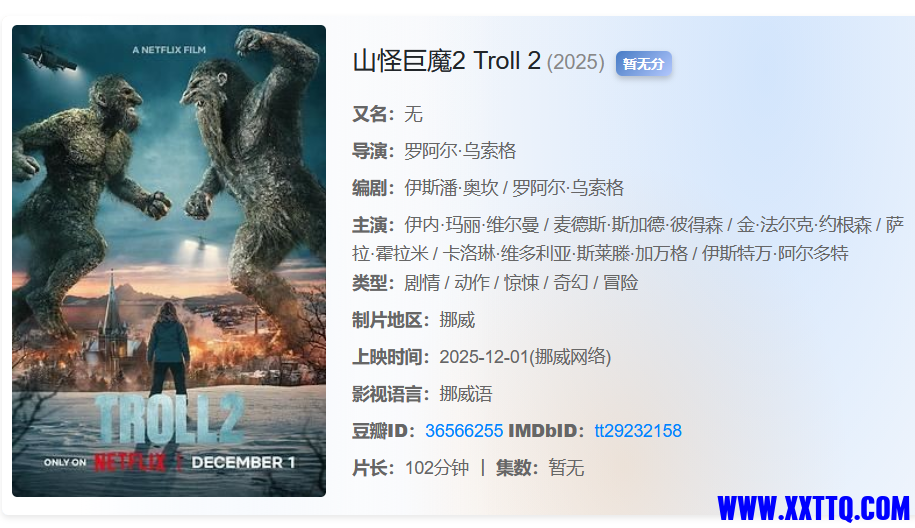The image size is (915, 528).
Task: Click the runtime 102分钟 text
Action: click(x=436, y=468)
